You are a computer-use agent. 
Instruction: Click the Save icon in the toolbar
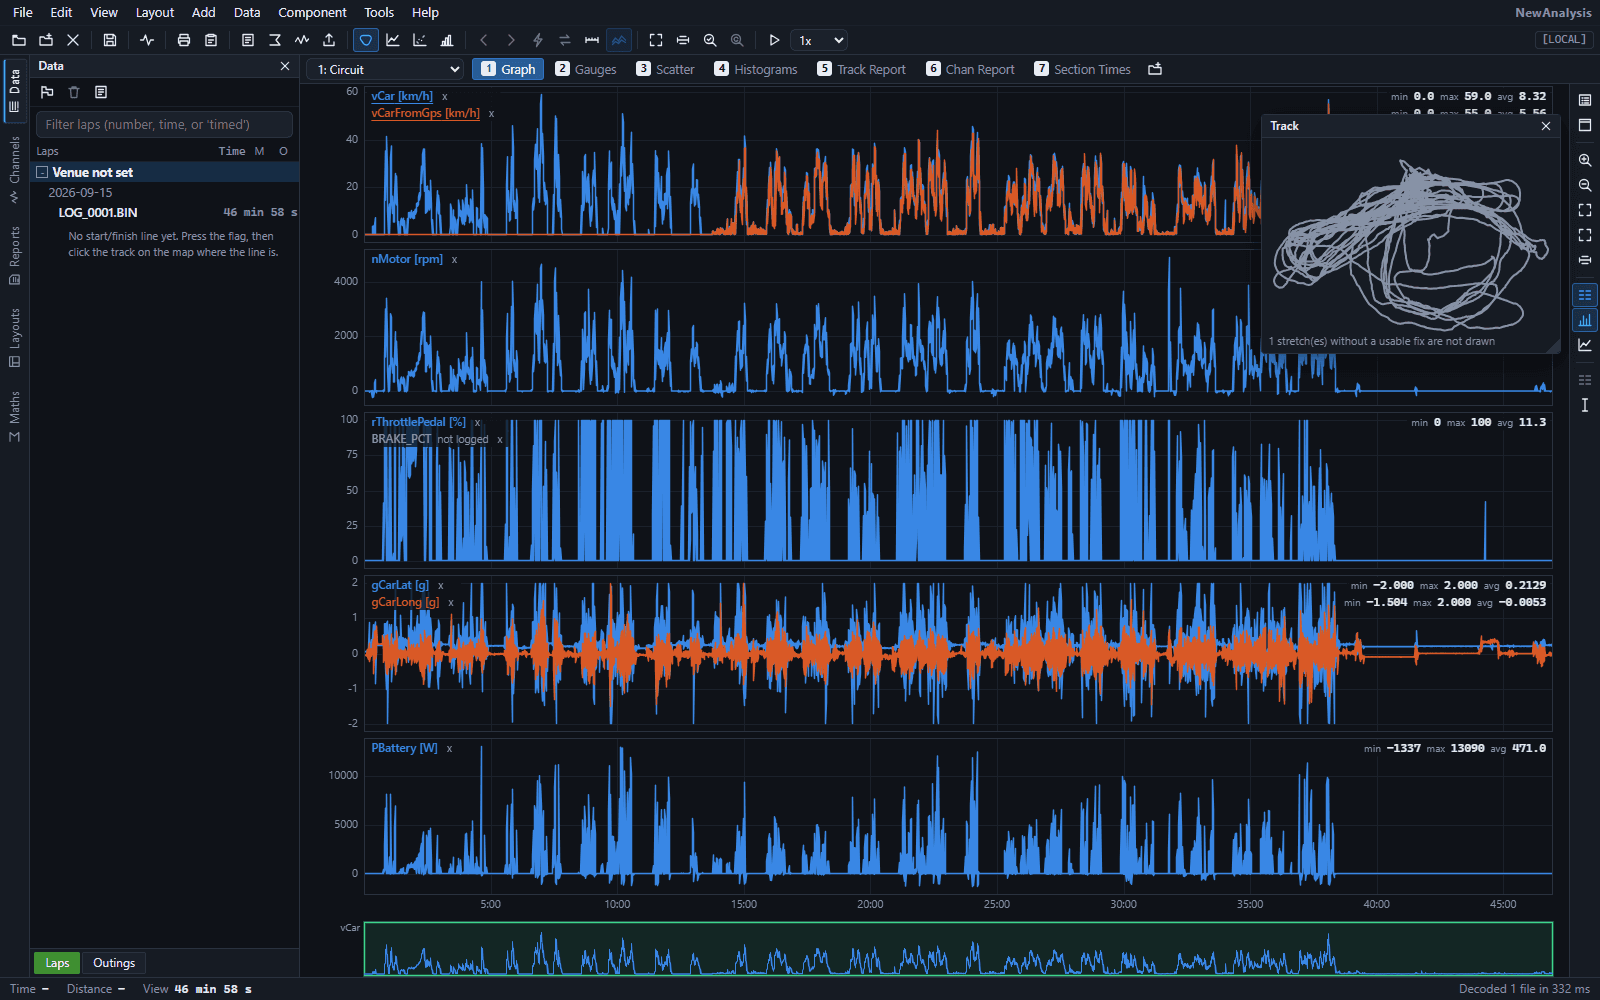tap(110, 40)
